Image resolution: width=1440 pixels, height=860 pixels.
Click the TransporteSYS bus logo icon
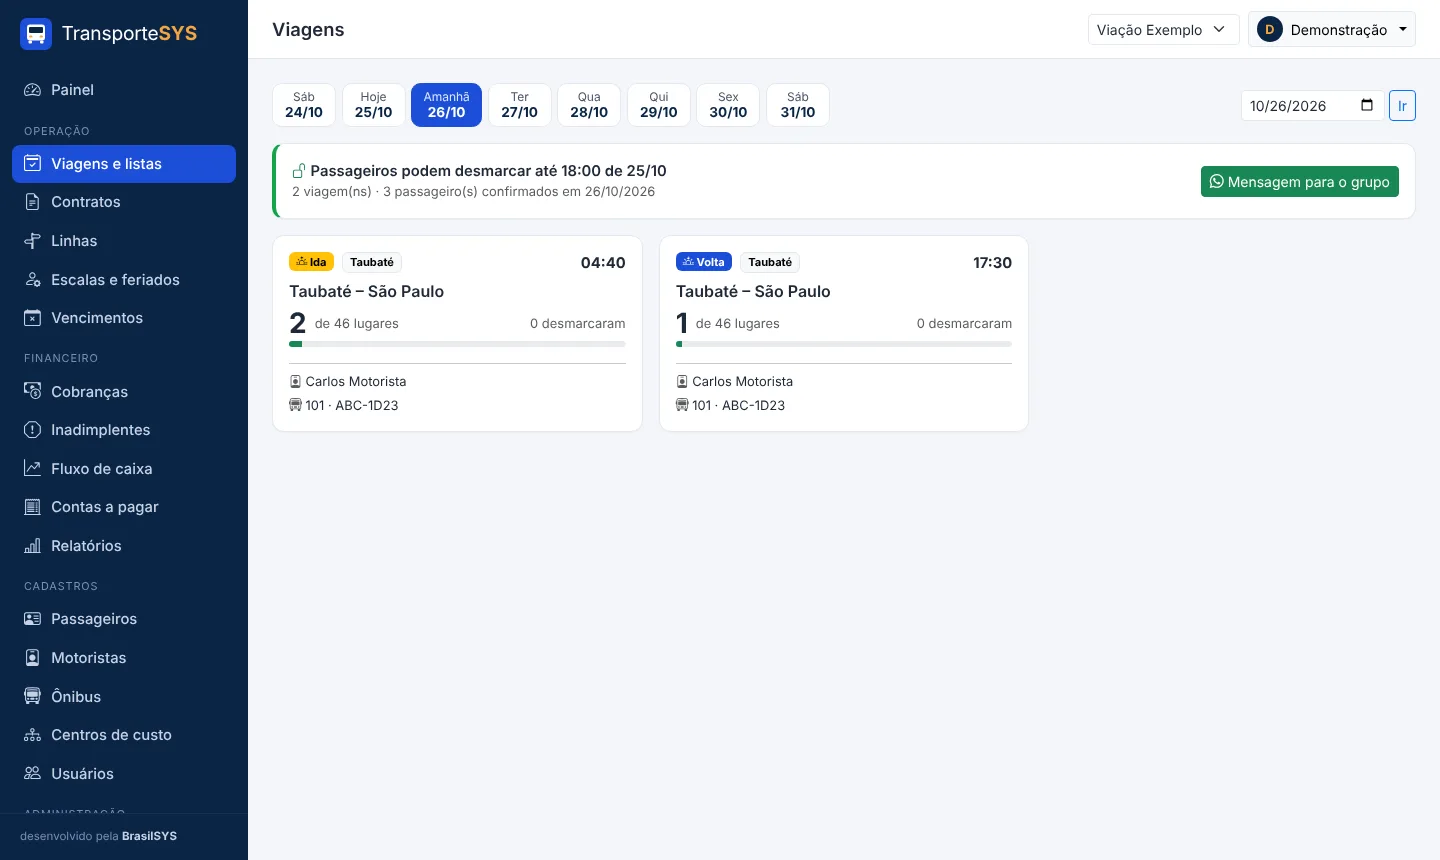(x=36, y=33)
